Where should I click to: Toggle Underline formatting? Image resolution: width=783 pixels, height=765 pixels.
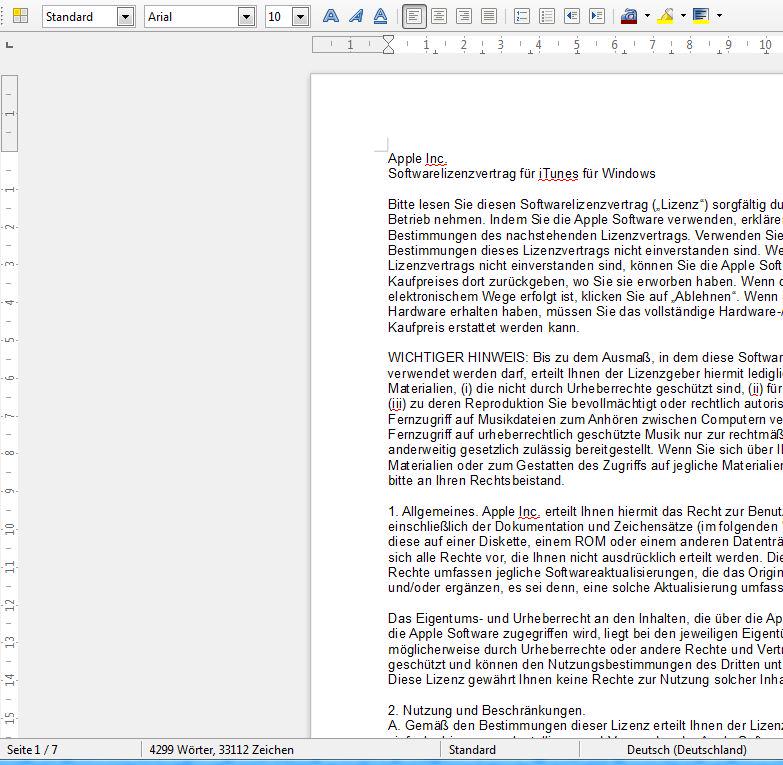381,16
